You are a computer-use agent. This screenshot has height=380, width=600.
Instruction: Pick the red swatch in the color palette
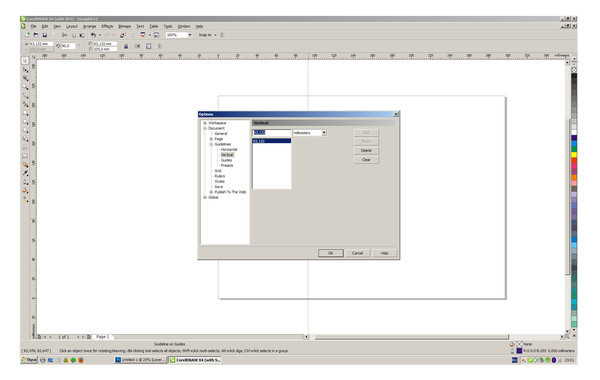[x=574, y=161]
